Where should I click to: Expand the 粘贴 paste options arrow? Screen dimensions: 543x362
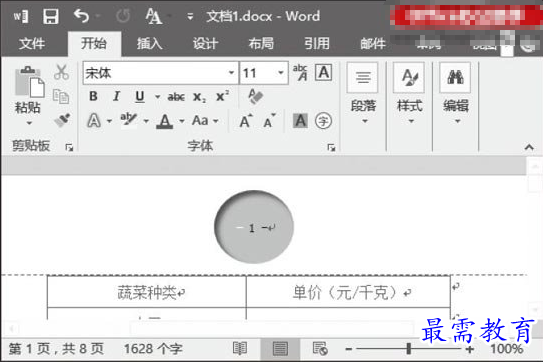click(29, 123)
